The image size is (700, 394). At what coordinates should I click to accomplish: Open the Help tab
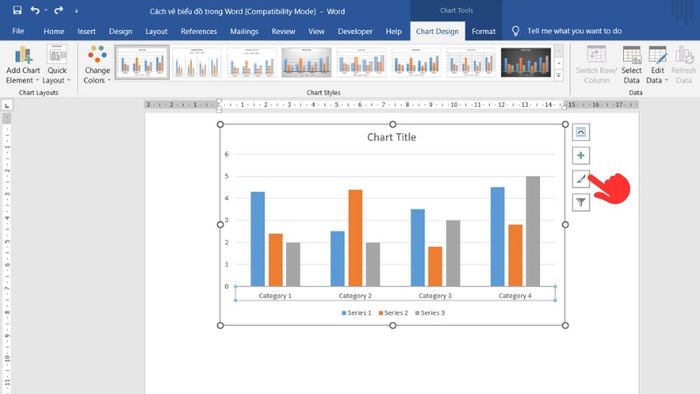[393, 31]
